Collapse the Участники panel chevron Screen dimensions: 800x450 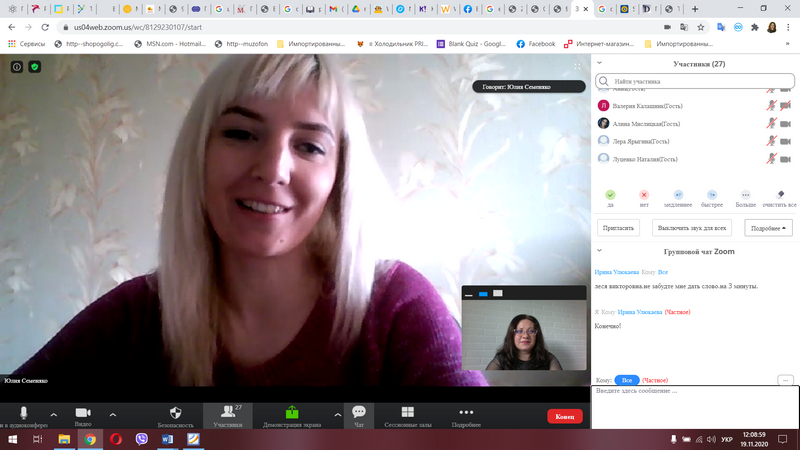[x=599, y=63]
